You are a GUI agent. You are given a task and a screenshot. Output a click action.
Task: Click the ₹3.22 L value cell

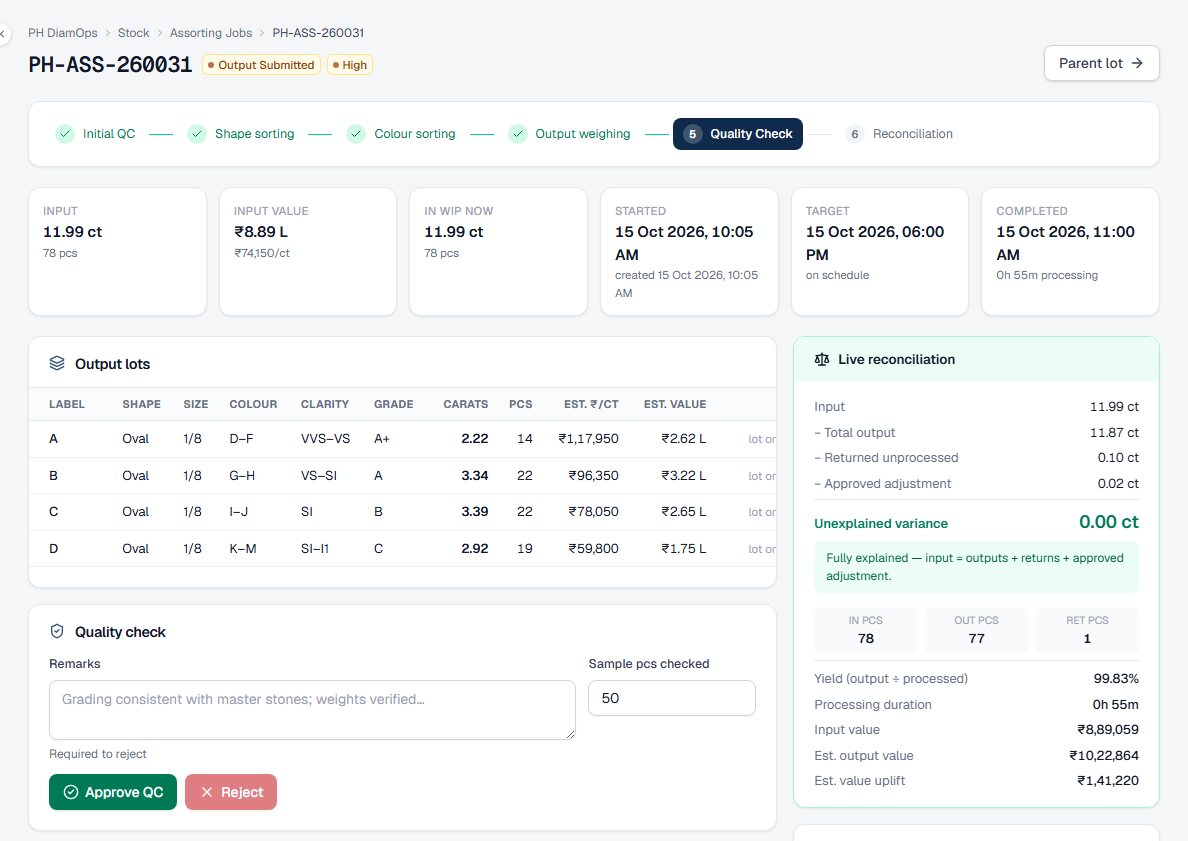[683, 476]
